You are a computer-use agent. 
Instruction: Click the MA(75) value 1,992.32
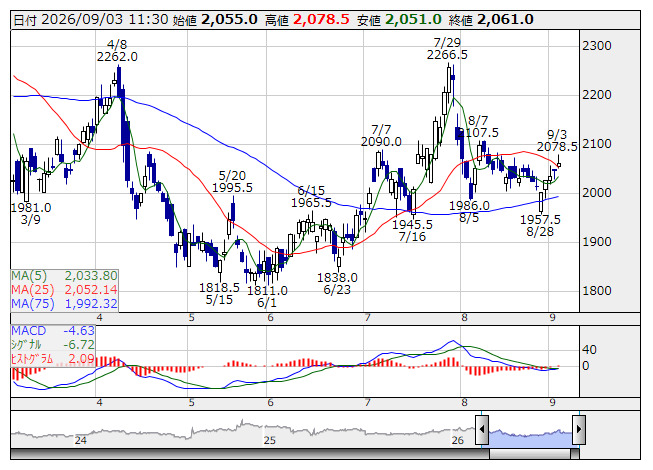(x=91, y=303)
